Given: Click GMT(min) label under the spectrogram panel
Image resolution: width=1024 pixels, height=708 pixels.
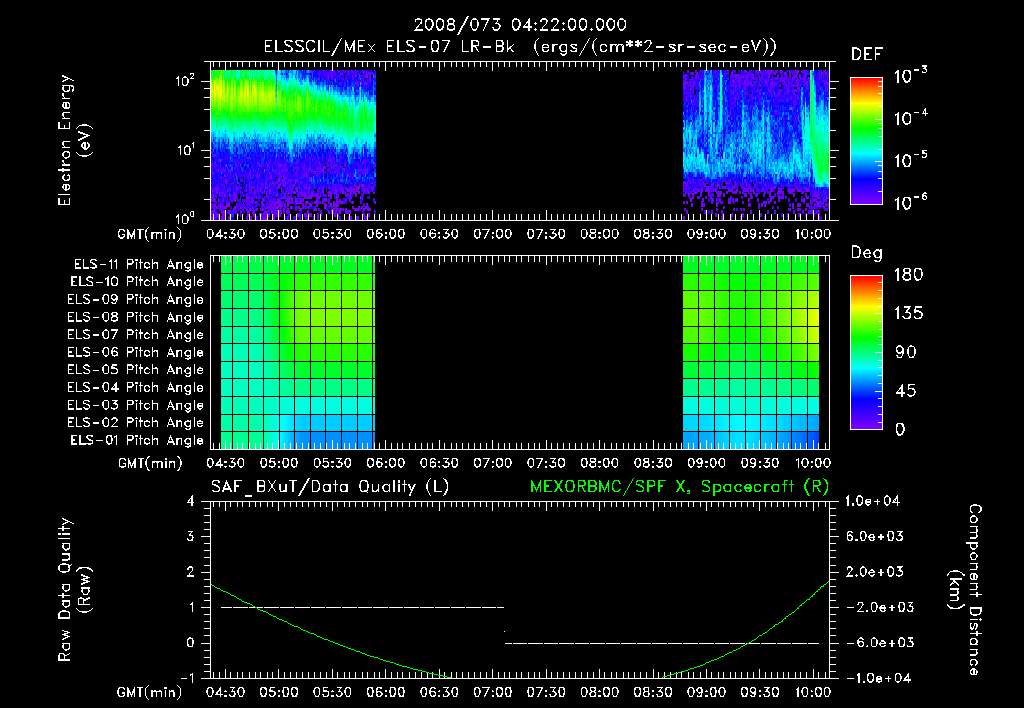Looking at the screenshot, I should 150,234.
